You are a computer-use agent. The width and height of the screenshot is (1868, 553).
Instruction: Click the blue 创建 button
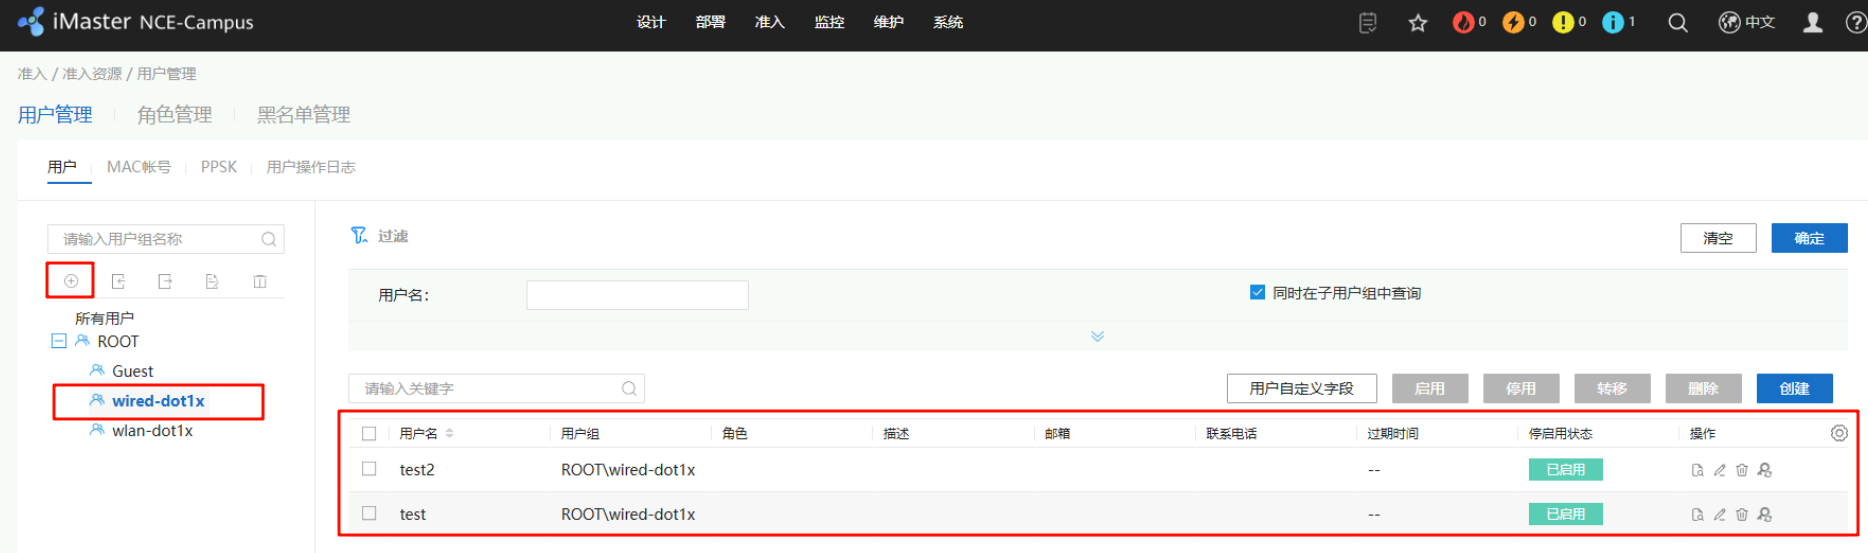coord(1794,388)
